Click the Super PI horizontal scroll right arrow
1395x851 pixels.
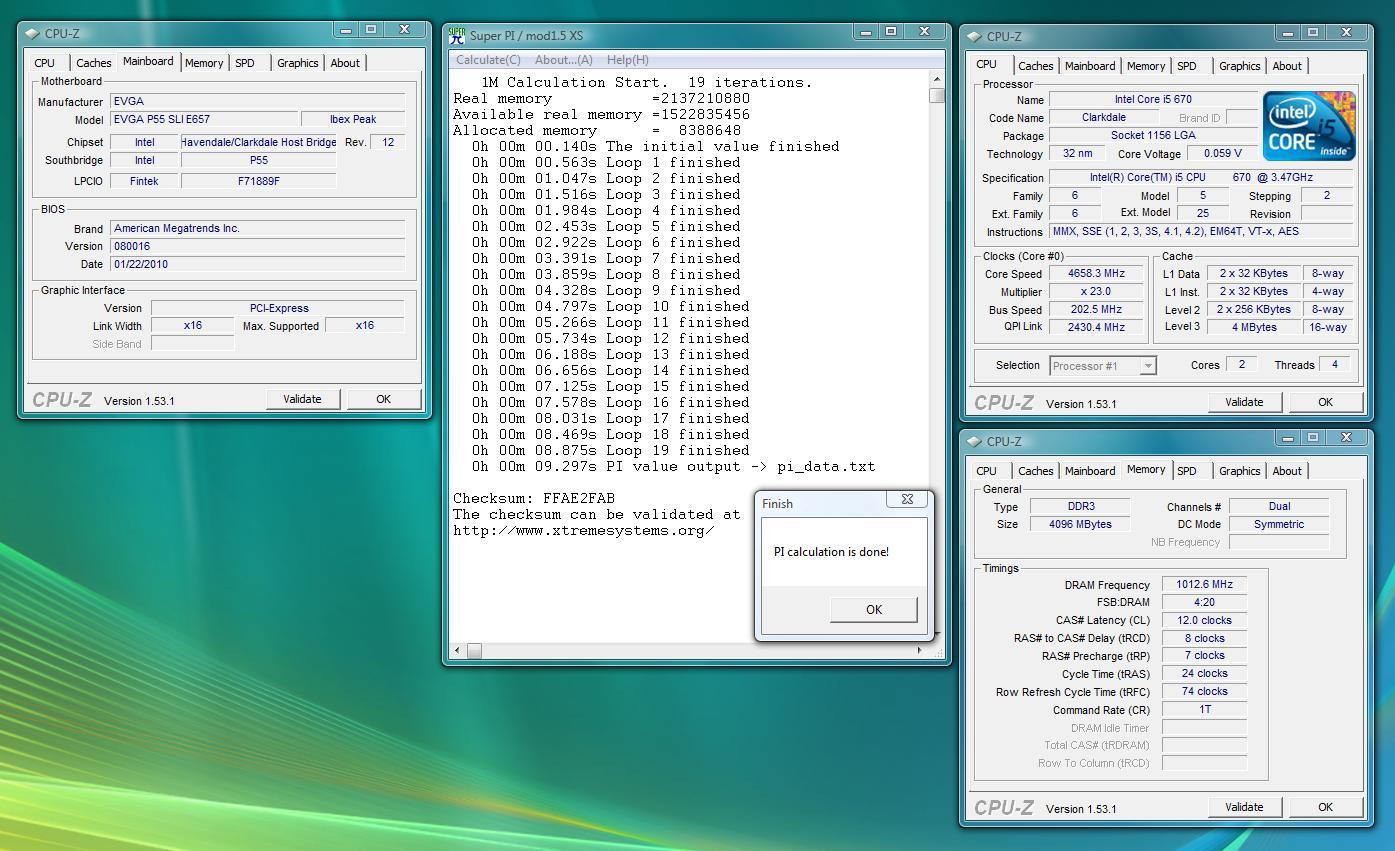(920, 651)
